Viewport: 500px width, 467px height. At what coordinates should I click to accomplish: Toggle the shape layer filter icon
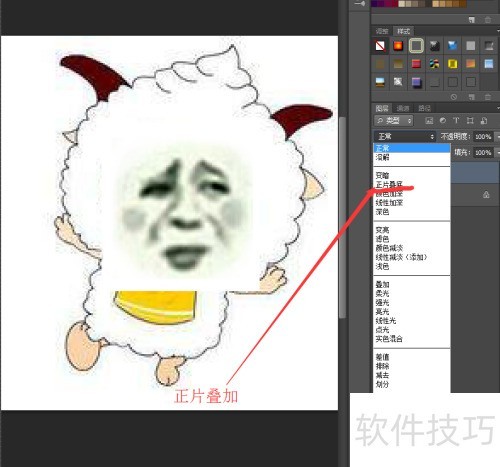(470, 121)
